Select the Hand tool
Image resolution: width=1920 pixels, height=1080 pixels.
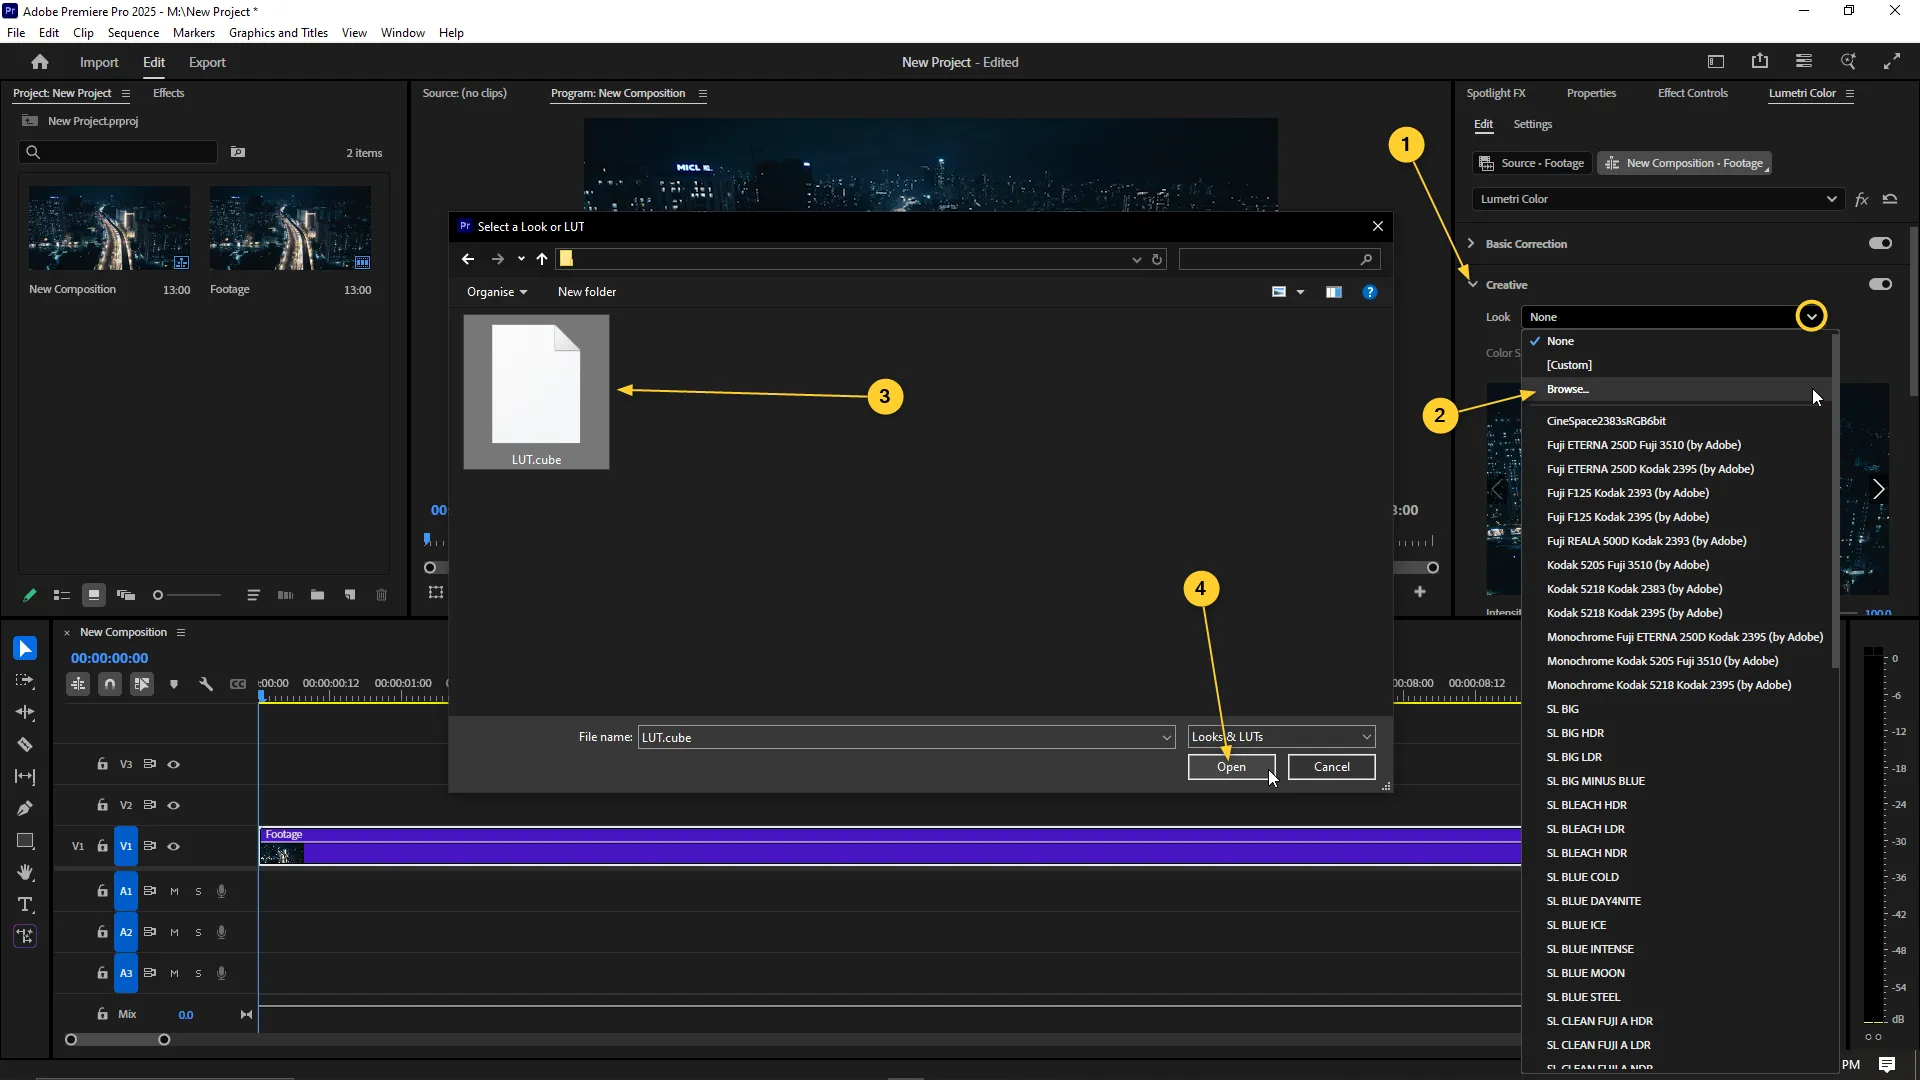tap(25, 872)
